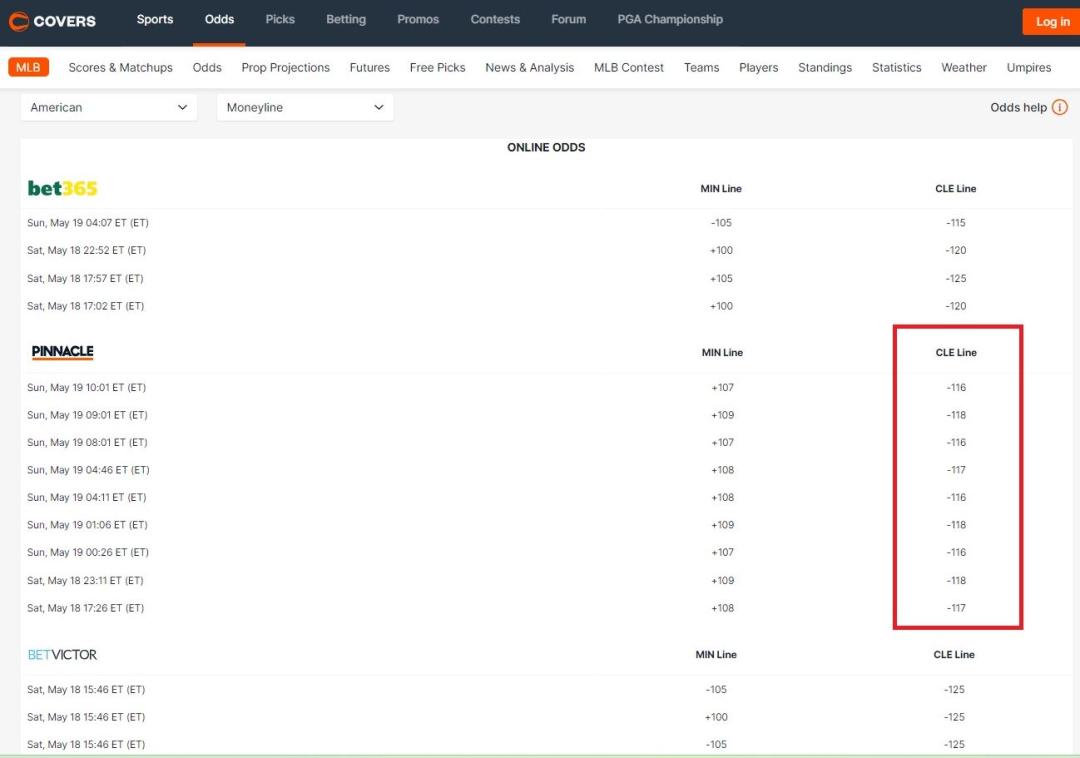Select Pinnacle row Sat, May 18 23:11 ET
The image size is (1080, 758).
coord(546,581)
